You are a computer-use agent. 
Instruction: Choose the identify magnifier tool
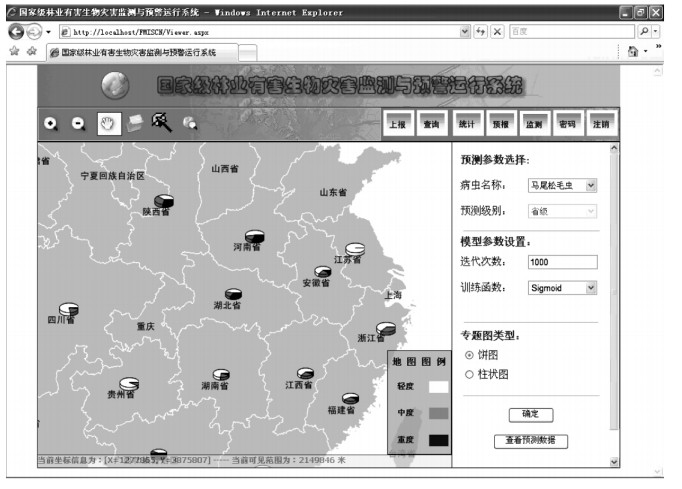(161, 122)
